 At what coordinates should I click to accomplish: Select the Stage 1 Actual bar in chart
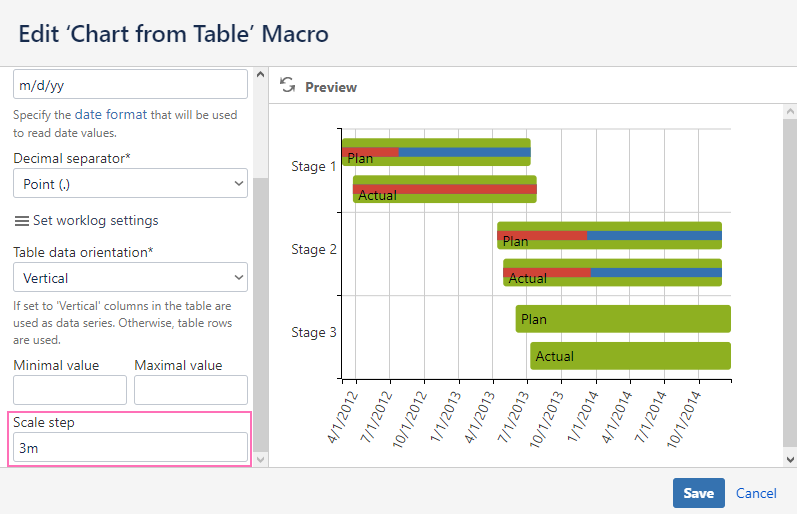[x=445, y=189]
